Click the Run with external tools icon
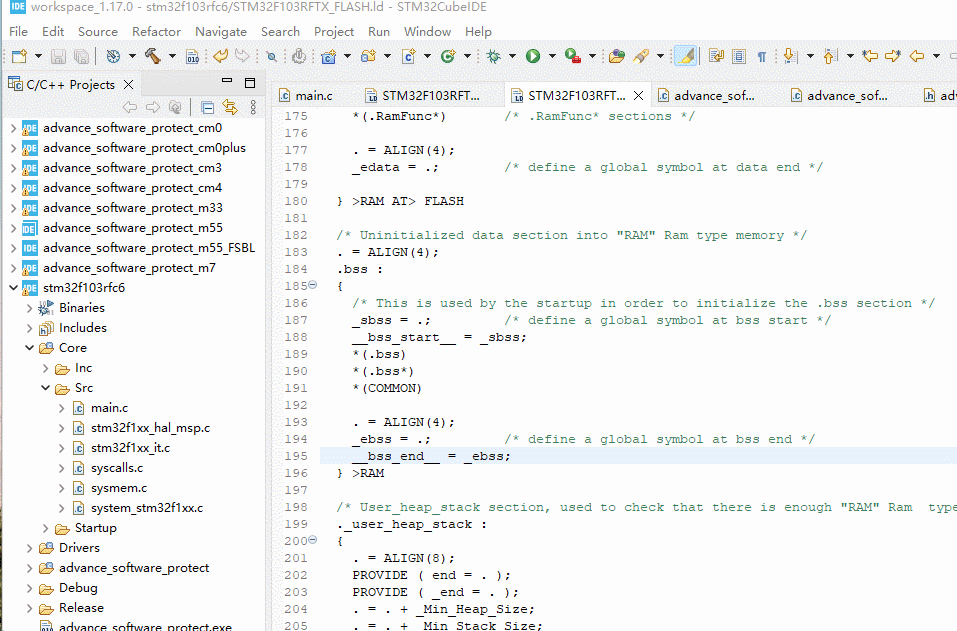 pos(572,57)
